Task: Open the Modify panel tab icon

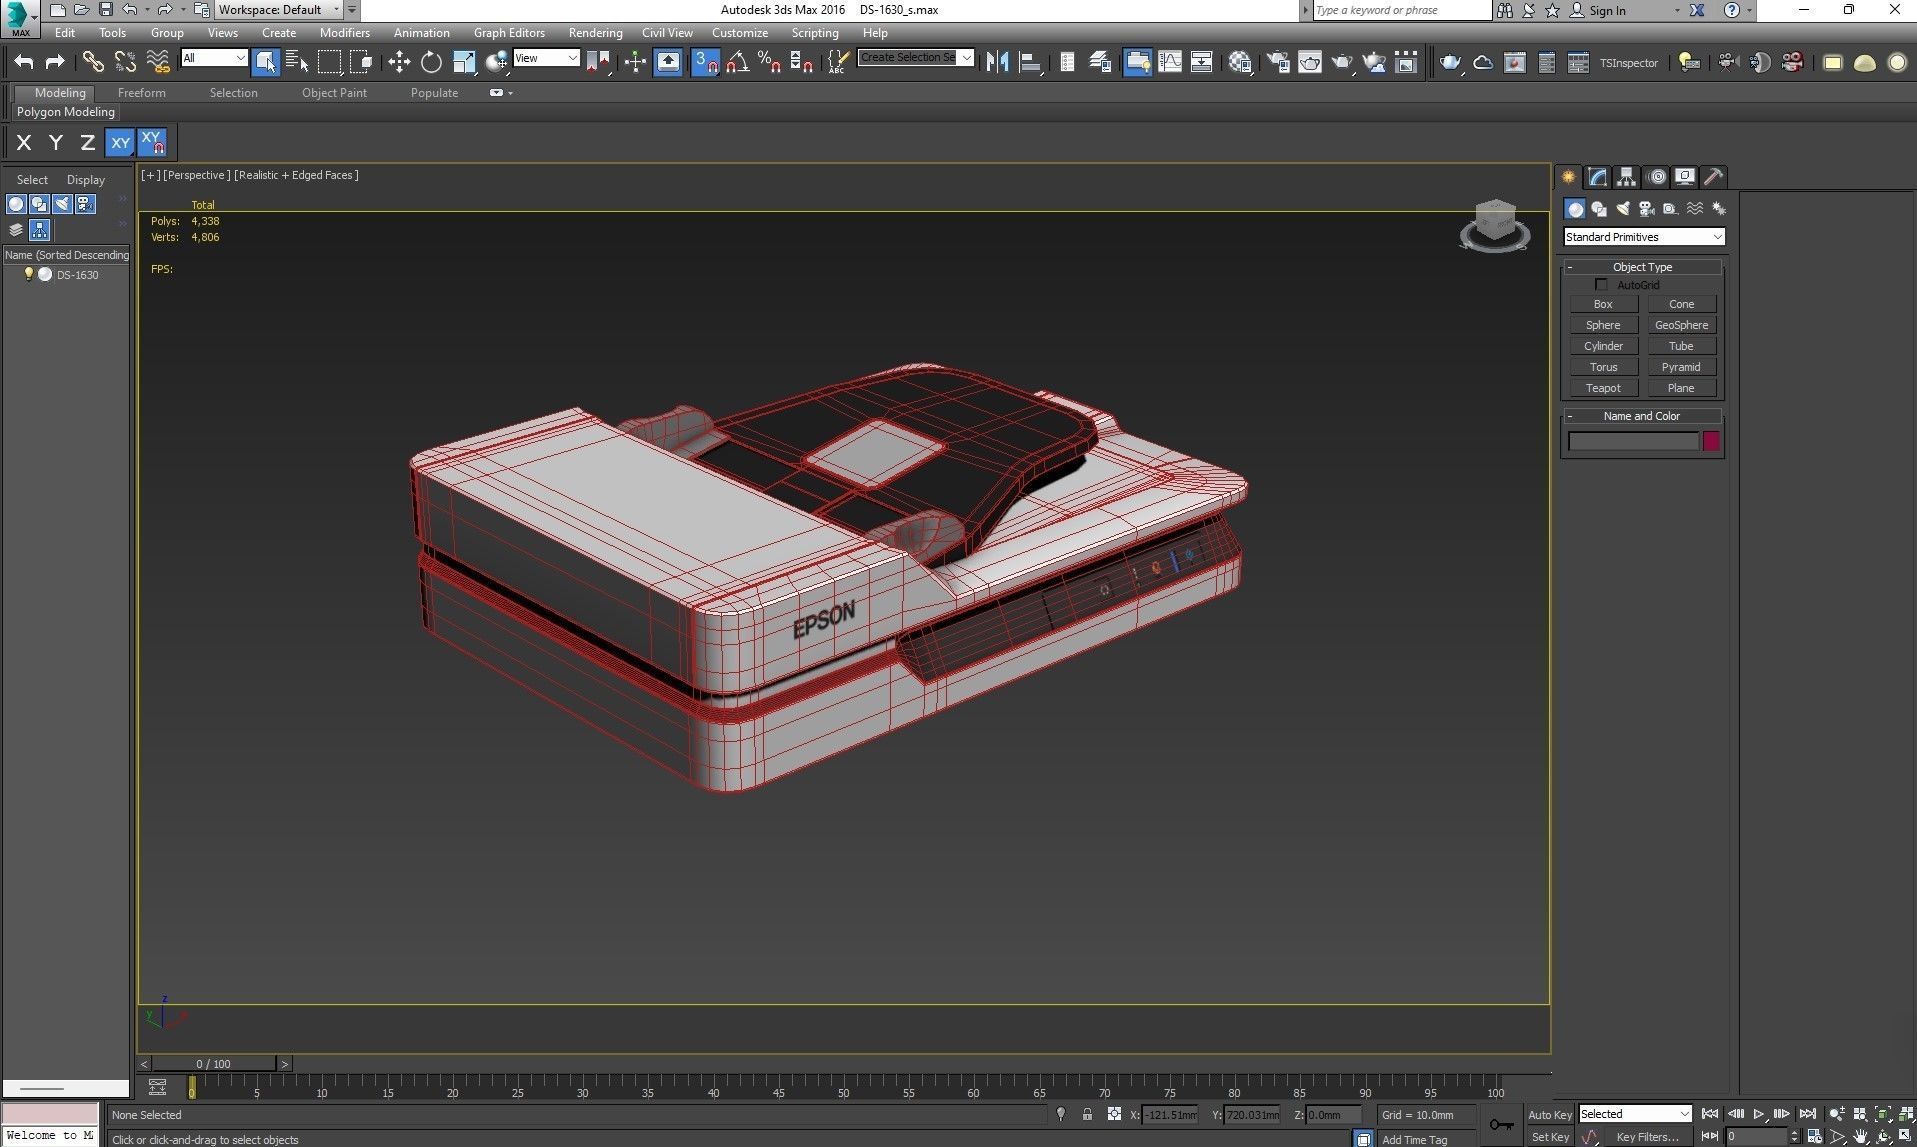Action: [x=1597, y=177]
